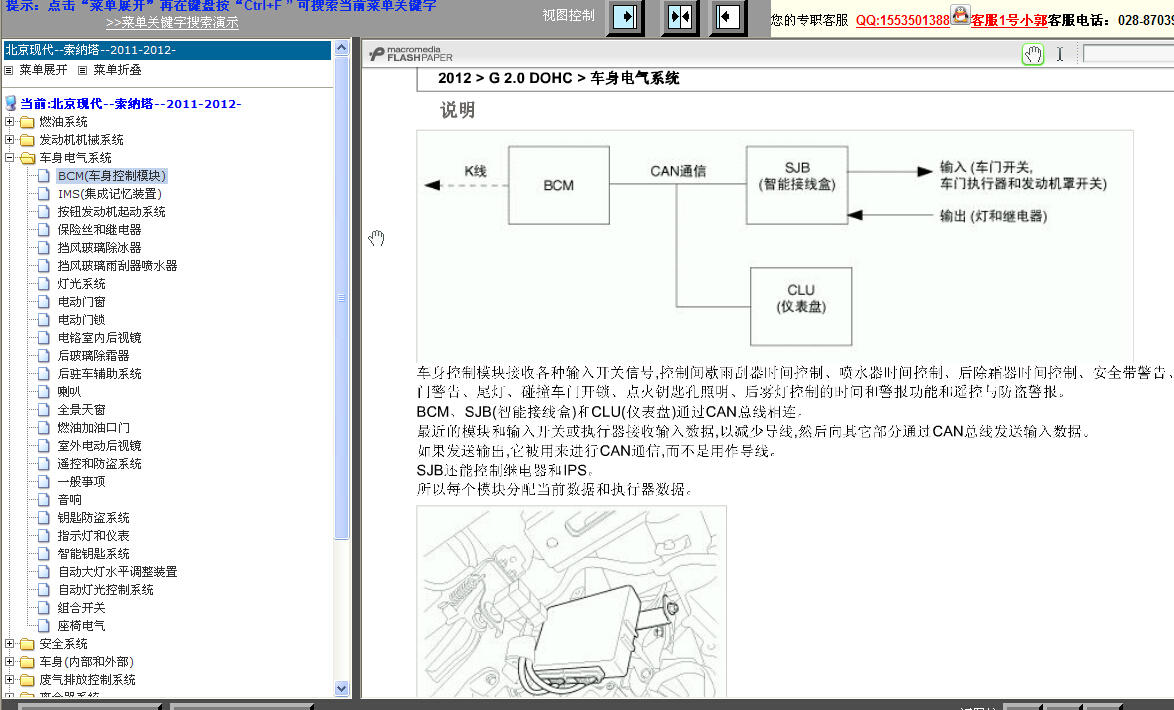The image size is (1174, 710).
Task: Open the 客服1号小郭 link
Action: click(x=1009, y=20)
